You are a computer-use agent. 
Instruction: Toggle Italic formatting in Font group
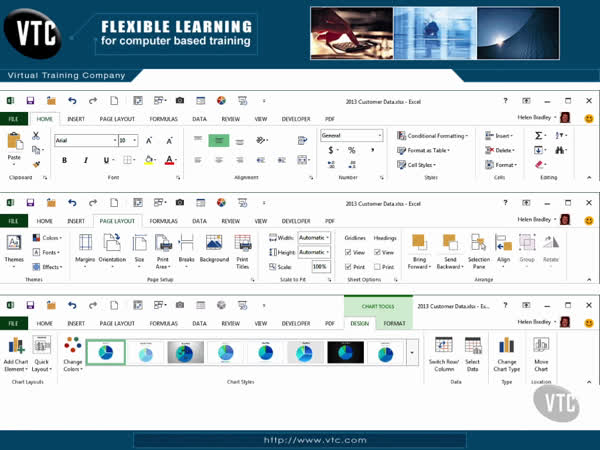point(85,160)
